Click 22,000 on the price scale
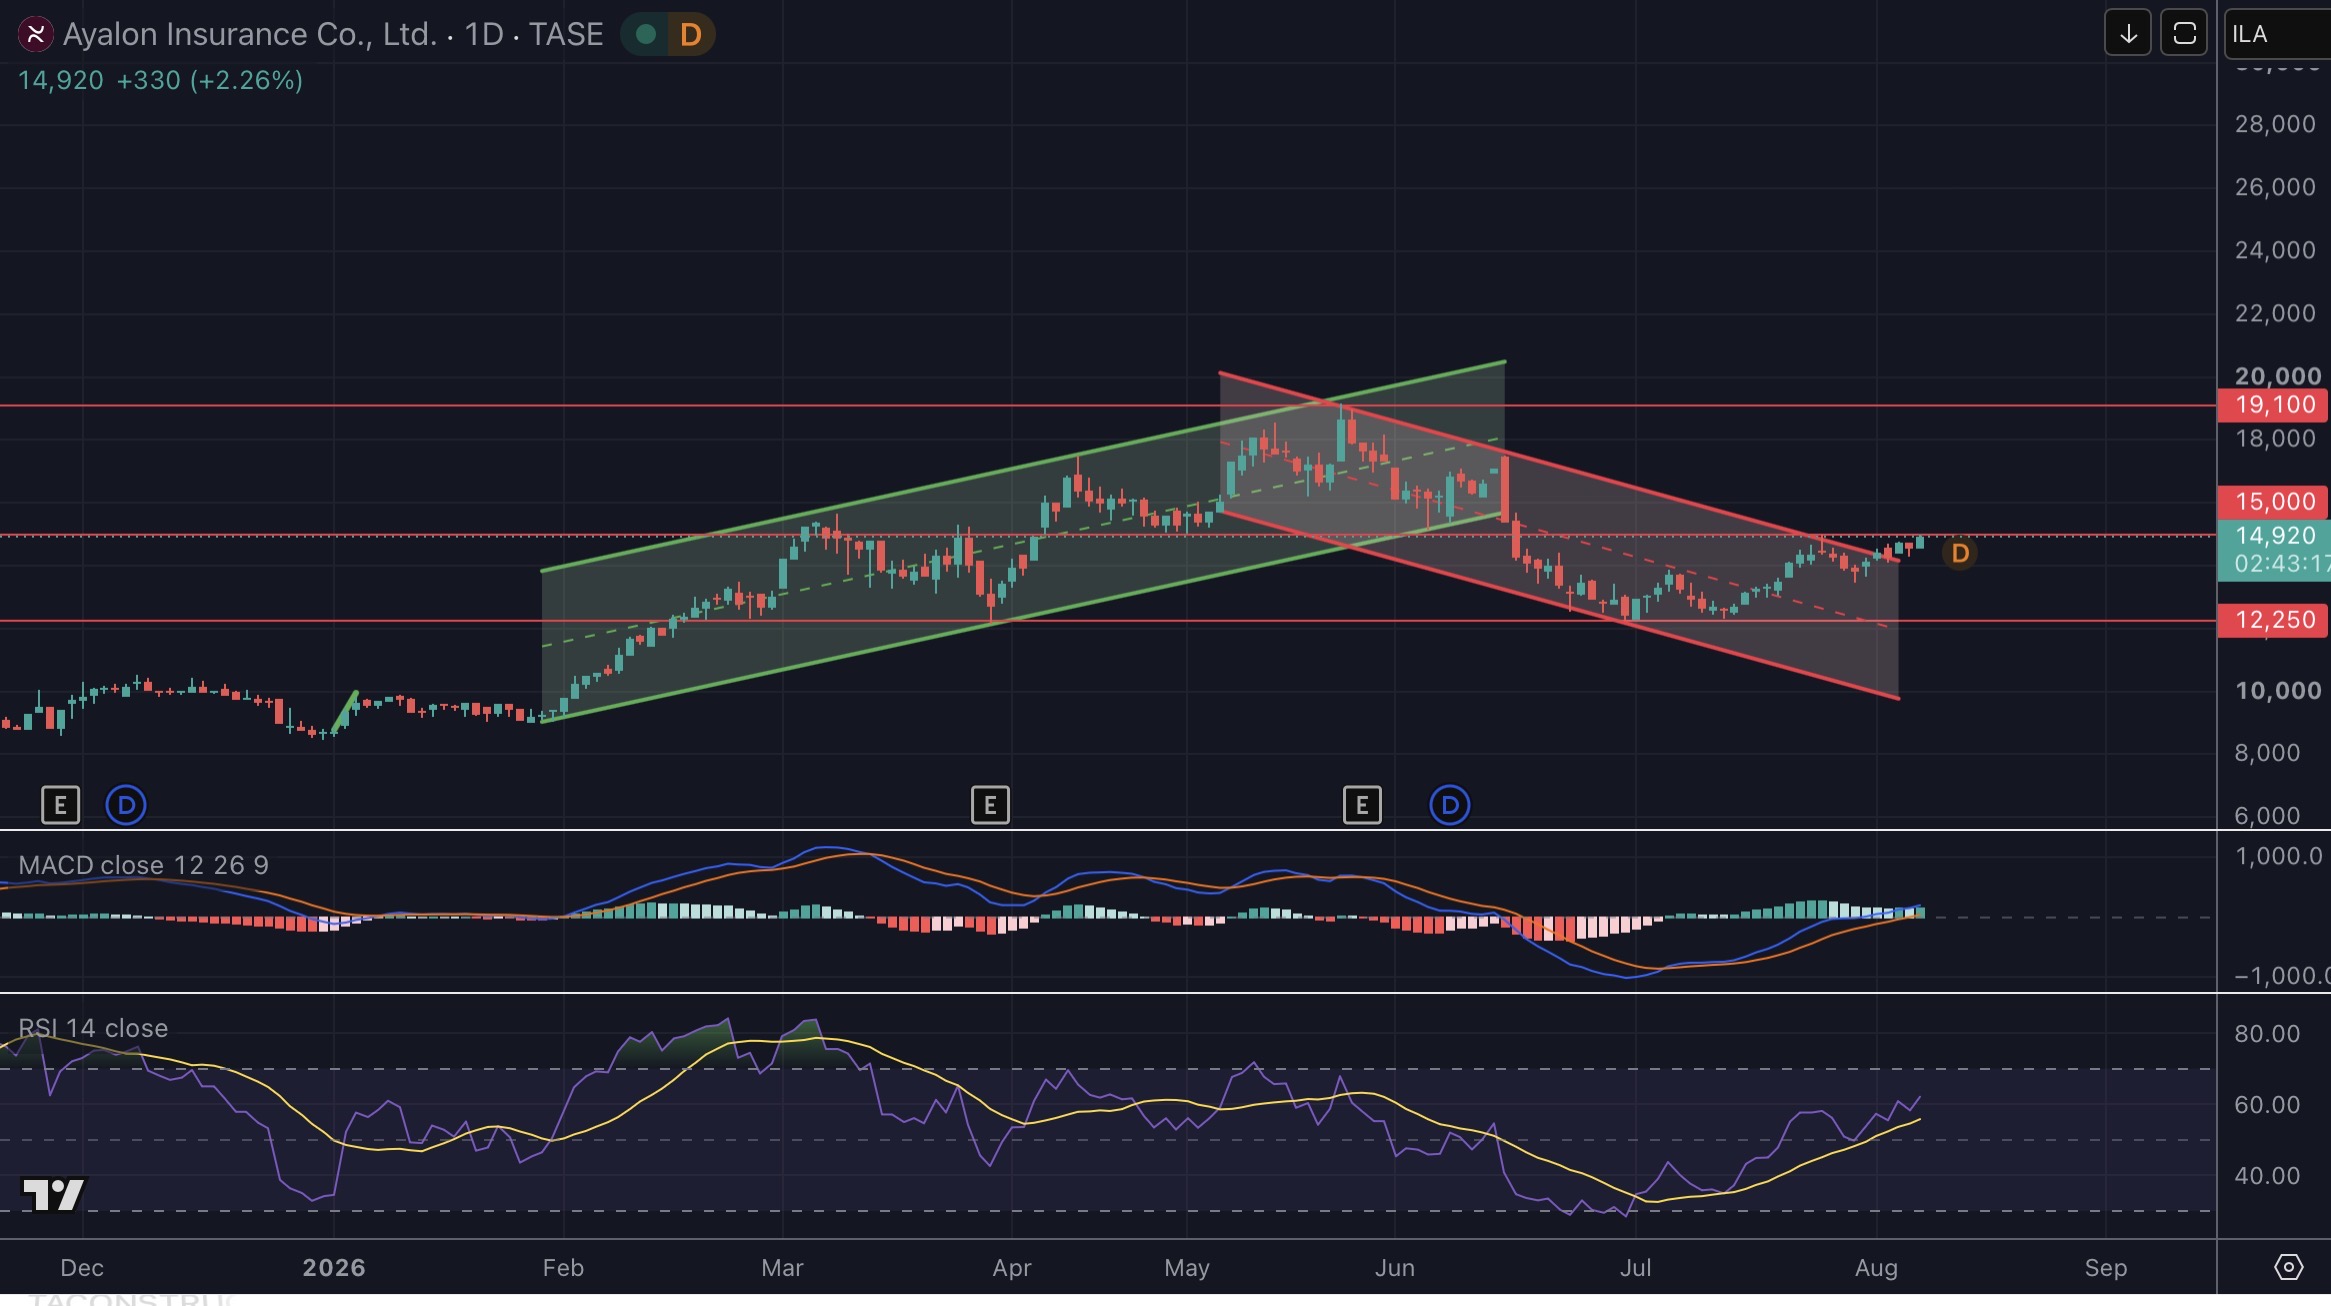The width and height of the screenshot is (2331, 1306). 2275,313
